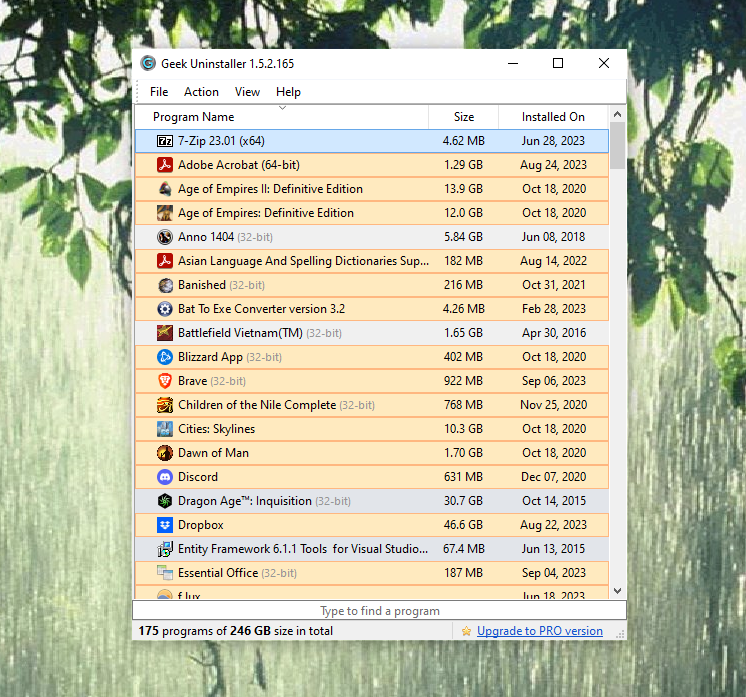Click Discord install date Dec 07, 2020

(x=553, y=477)
